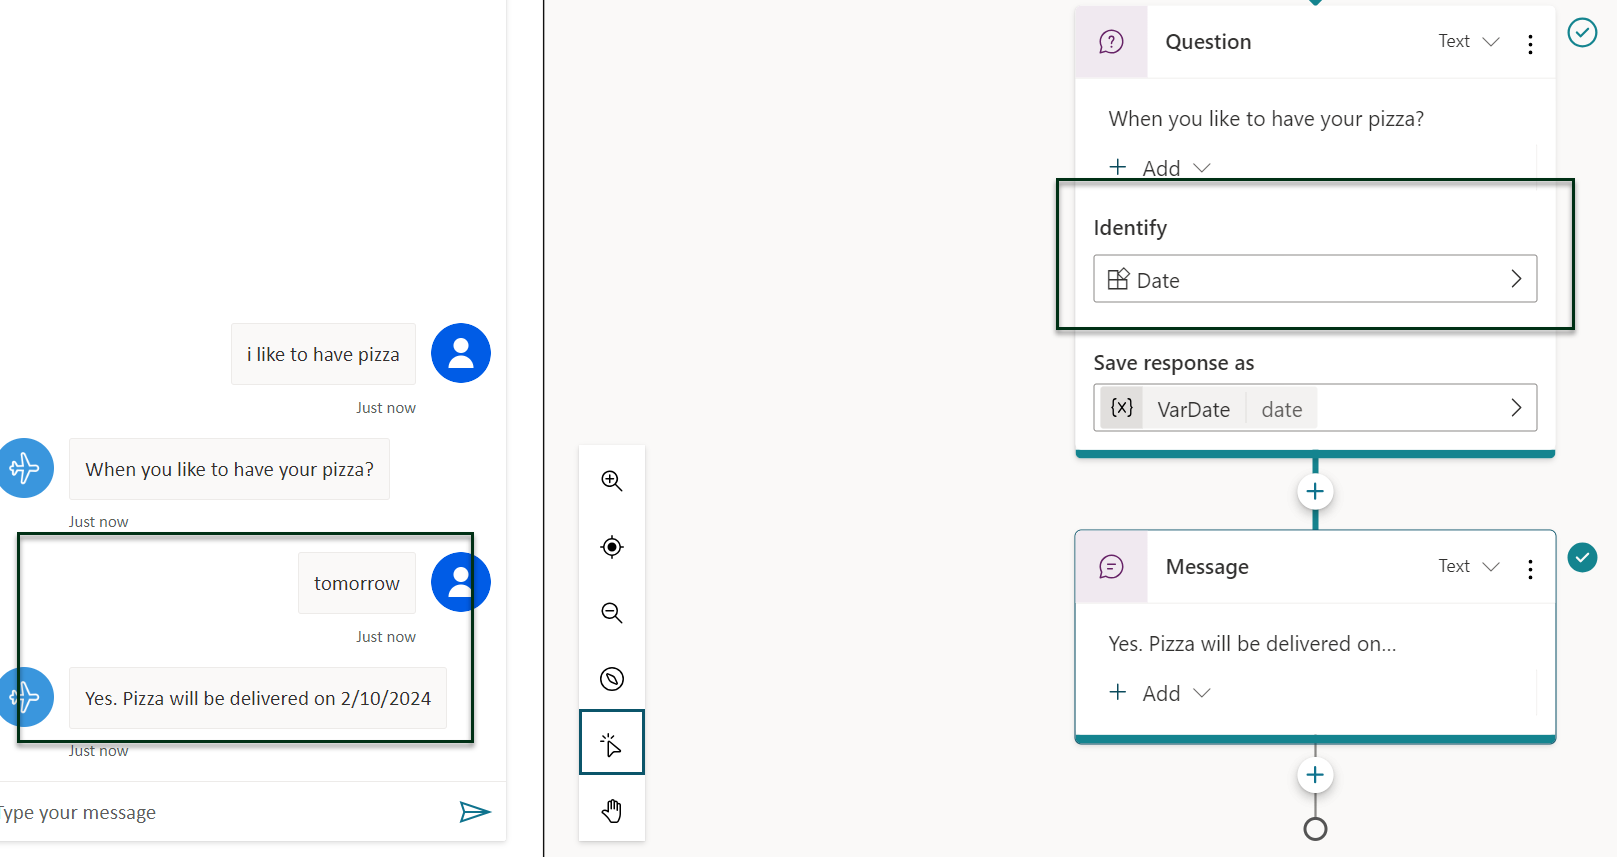Add node between Question and Message
Image resolution: width=1617 pixels, height=857 pixels.
point(1315,492)
